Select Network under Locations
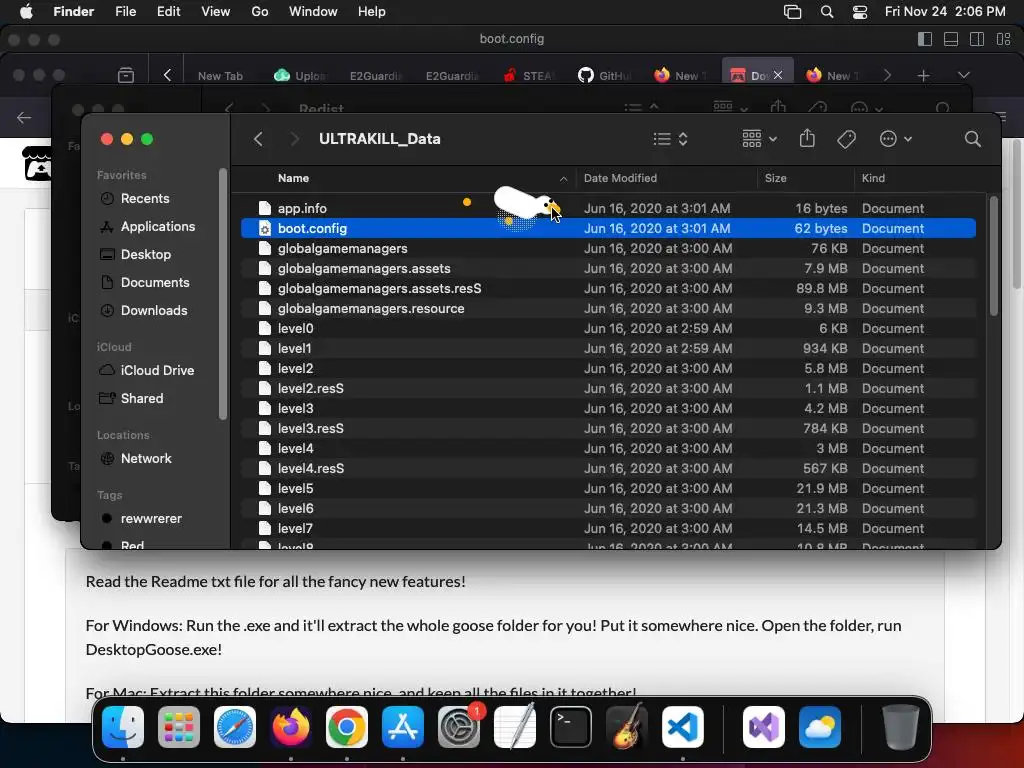 (146, 458)
